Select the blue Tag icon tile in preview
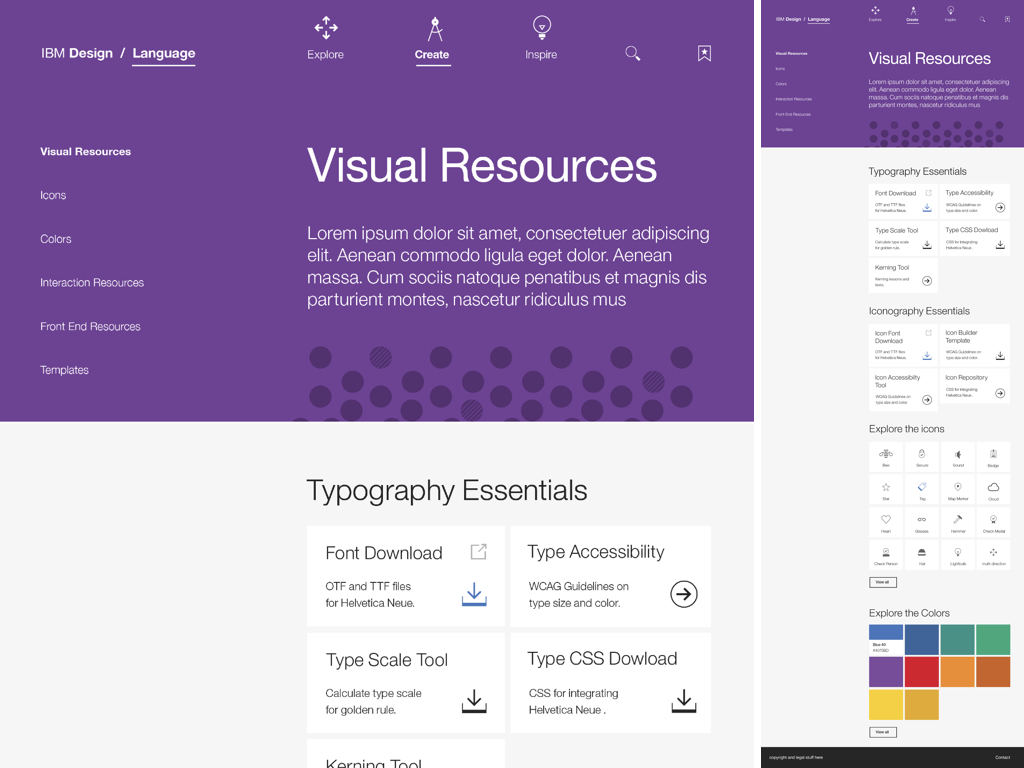Viewport: 1024px width, 768px height. point(921,489)
